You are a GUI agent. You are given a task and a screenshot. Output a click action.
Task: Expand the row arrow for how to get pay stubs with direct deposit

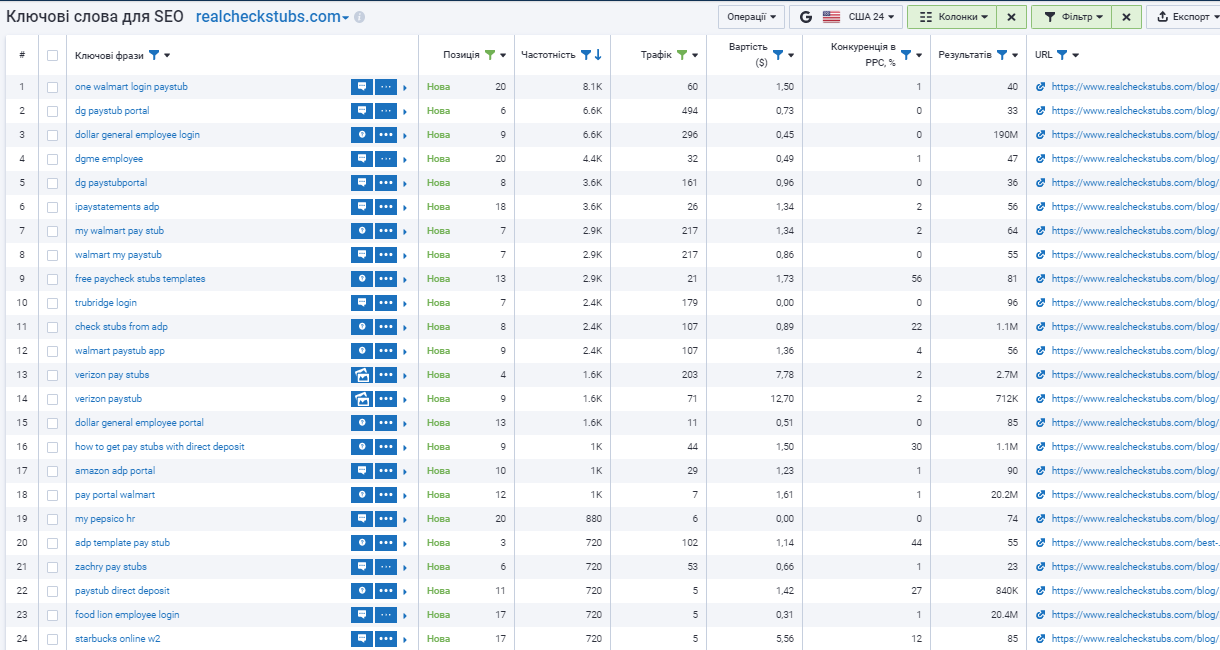405,447
